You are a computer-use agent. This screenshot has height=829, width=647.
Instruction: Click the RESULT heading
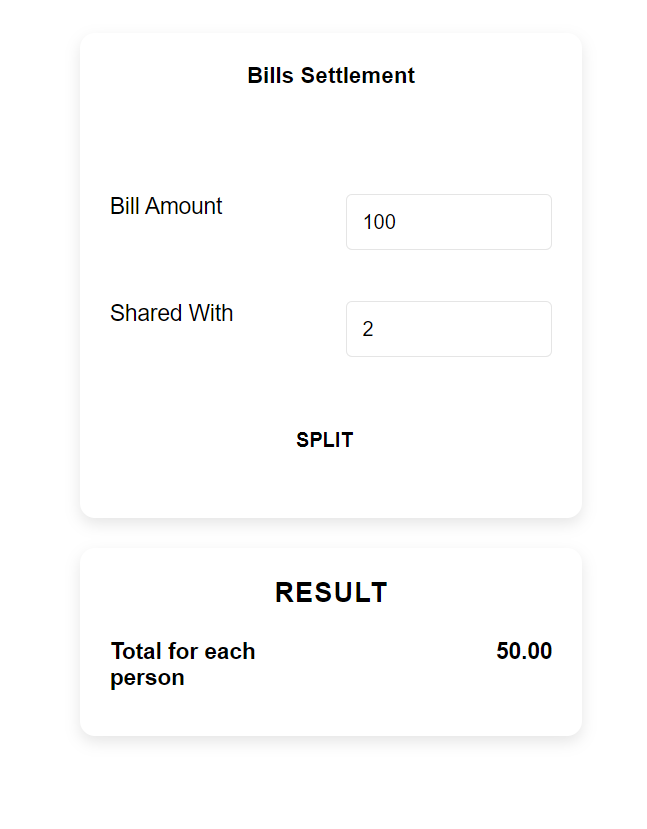331,592
